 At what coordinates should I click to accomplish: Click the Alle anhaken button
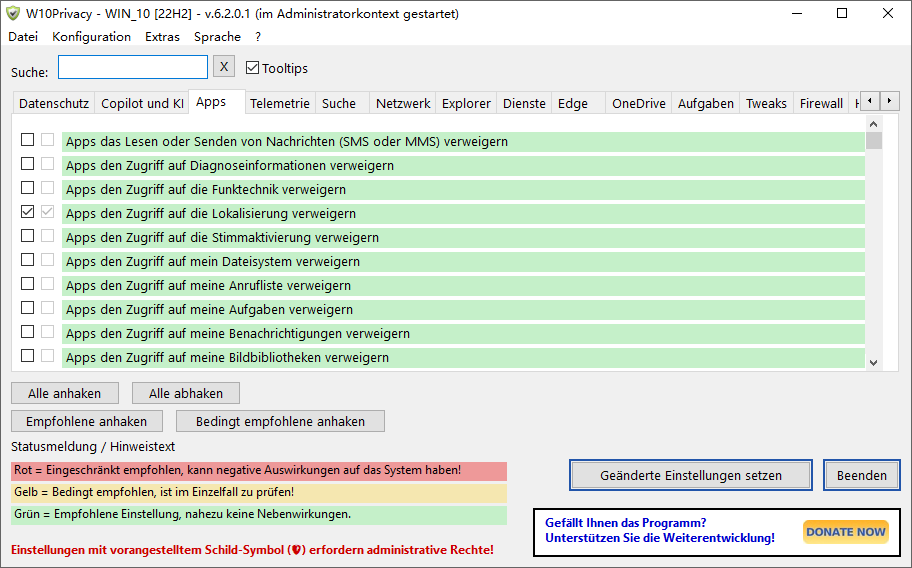pyautogui.click(x=65, y=394)
